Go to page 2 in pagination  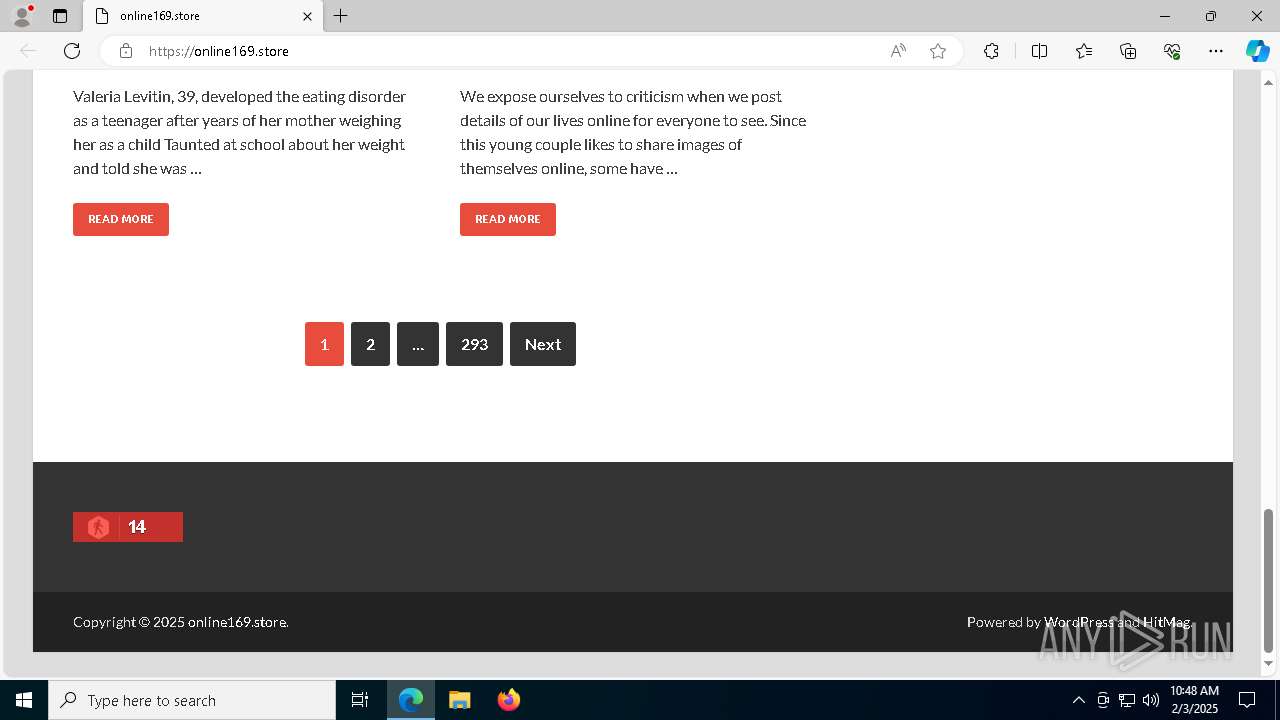(370, 344)
